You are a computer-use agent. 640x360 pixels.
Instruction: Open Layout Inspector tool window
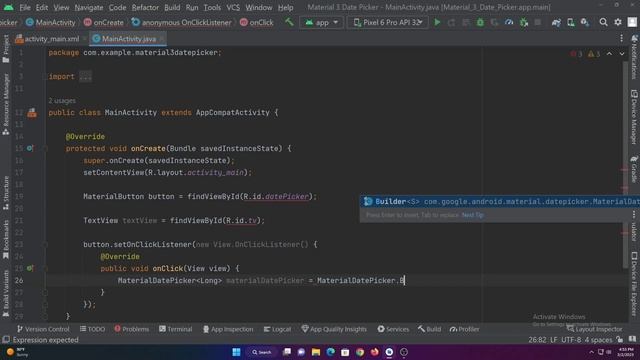595,329
